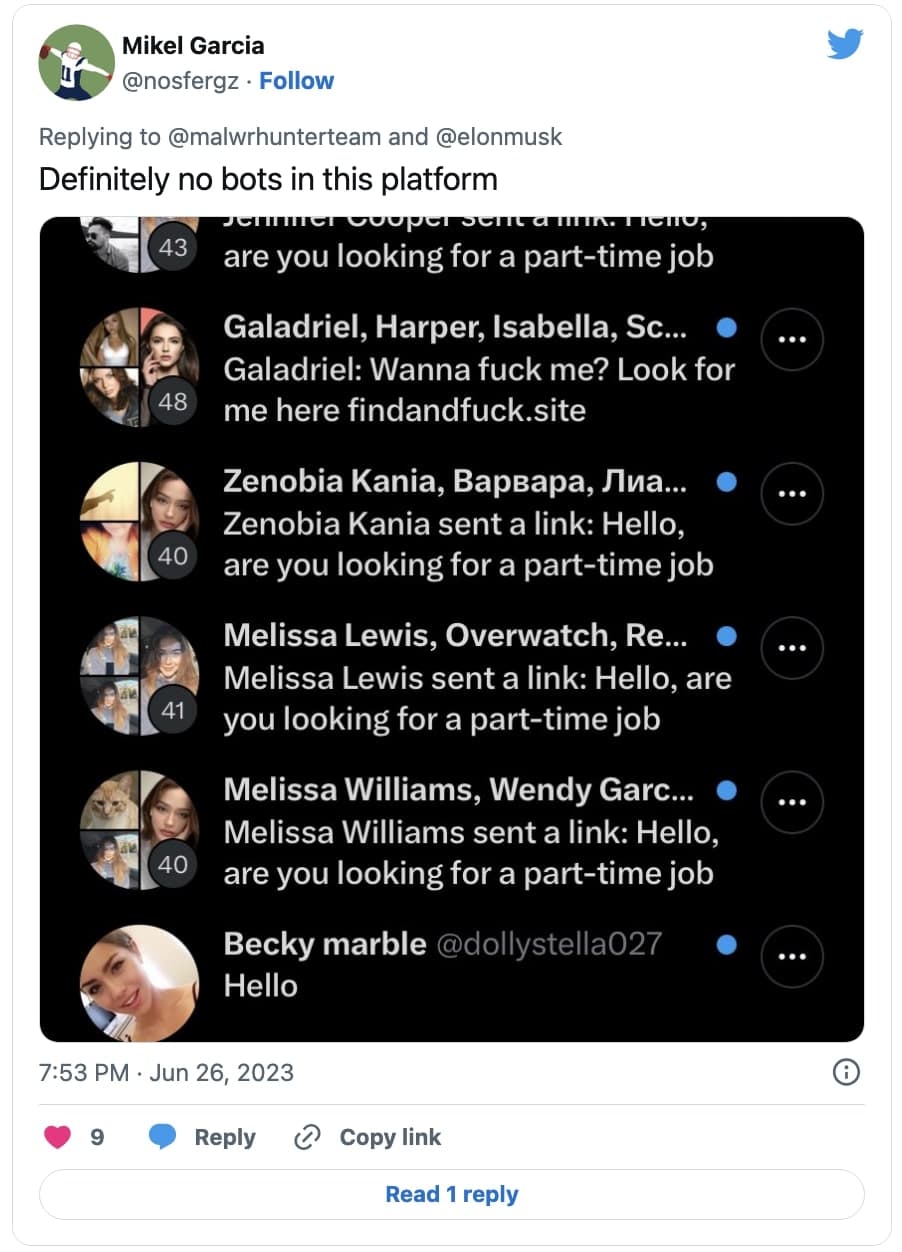Screen dimensions: 902x1252
Task: Open the more options menu beside Galadriel conversation
Action: coord(792,340)
